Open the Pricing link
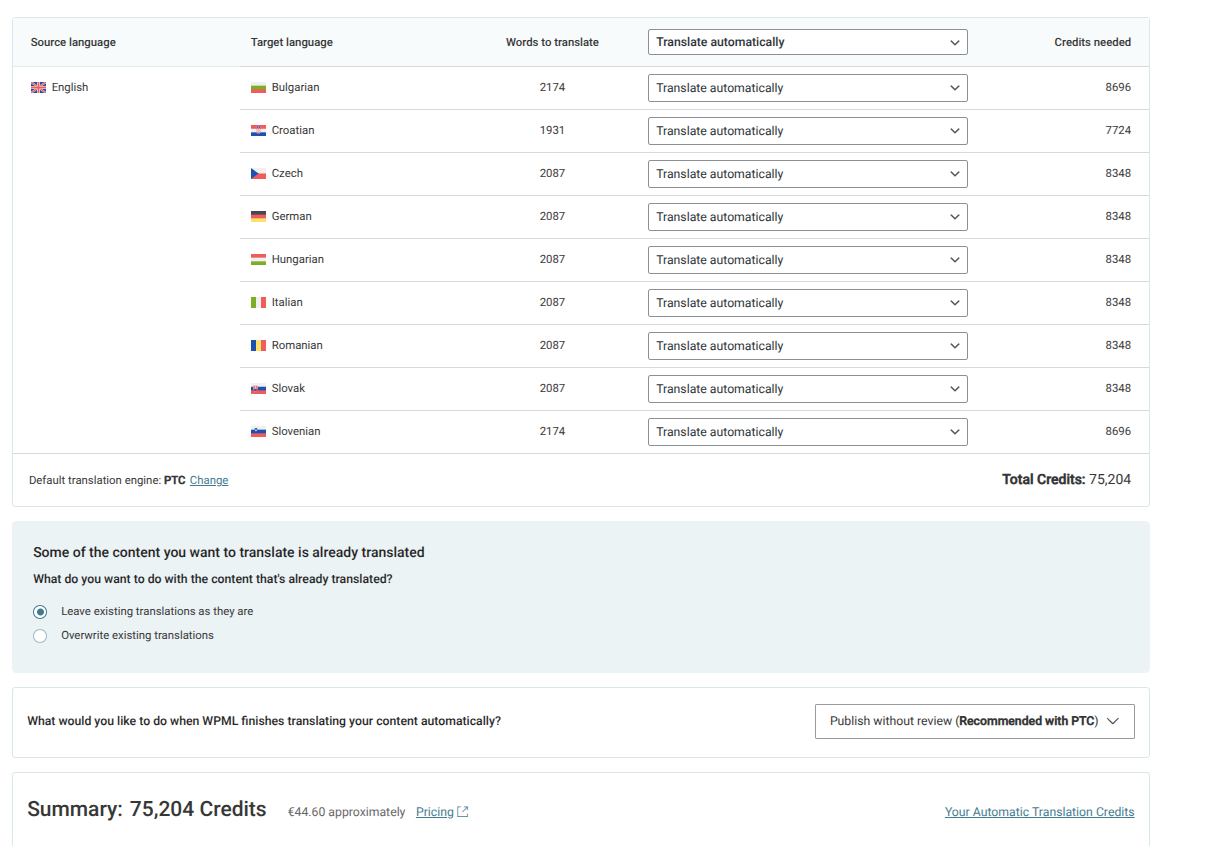This screenshot has height=846, width=1224. point(435,812)
